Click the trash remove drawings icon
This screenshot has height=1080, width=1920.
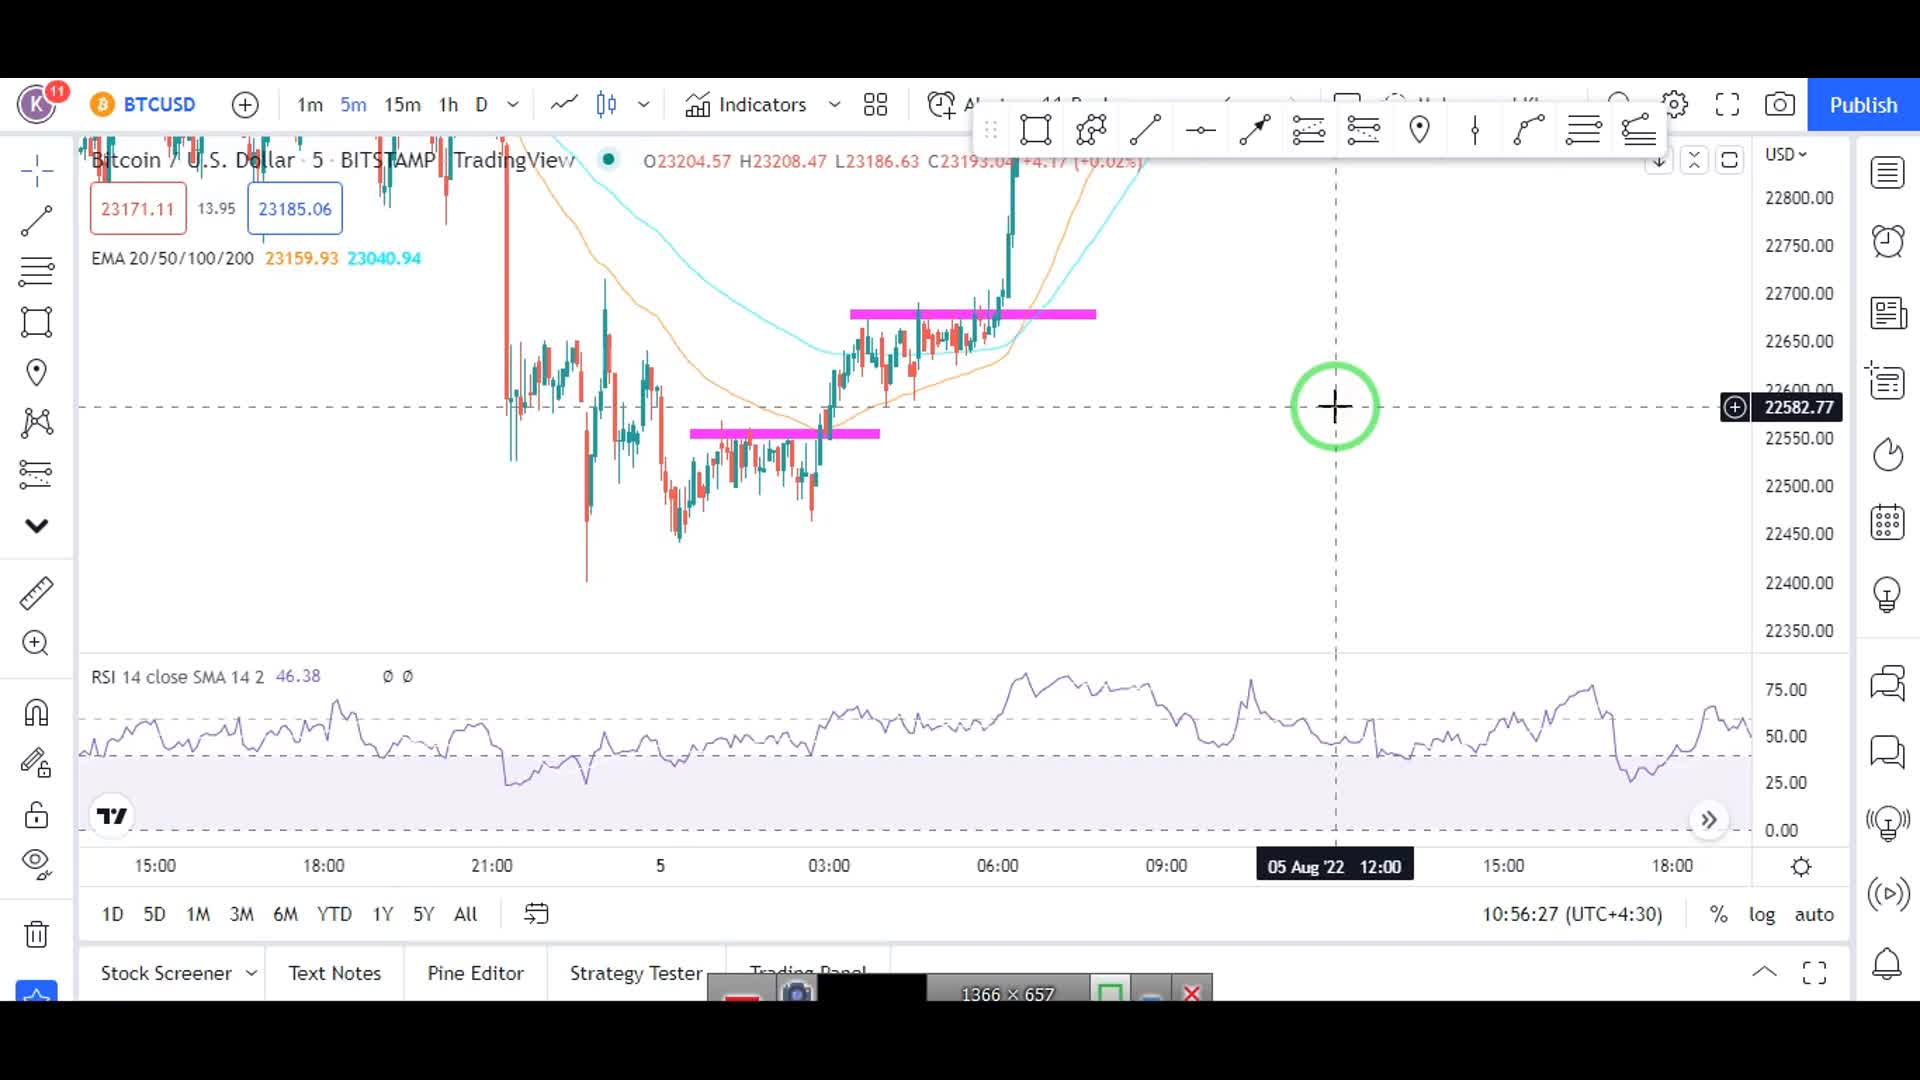[x=37, y=934]
